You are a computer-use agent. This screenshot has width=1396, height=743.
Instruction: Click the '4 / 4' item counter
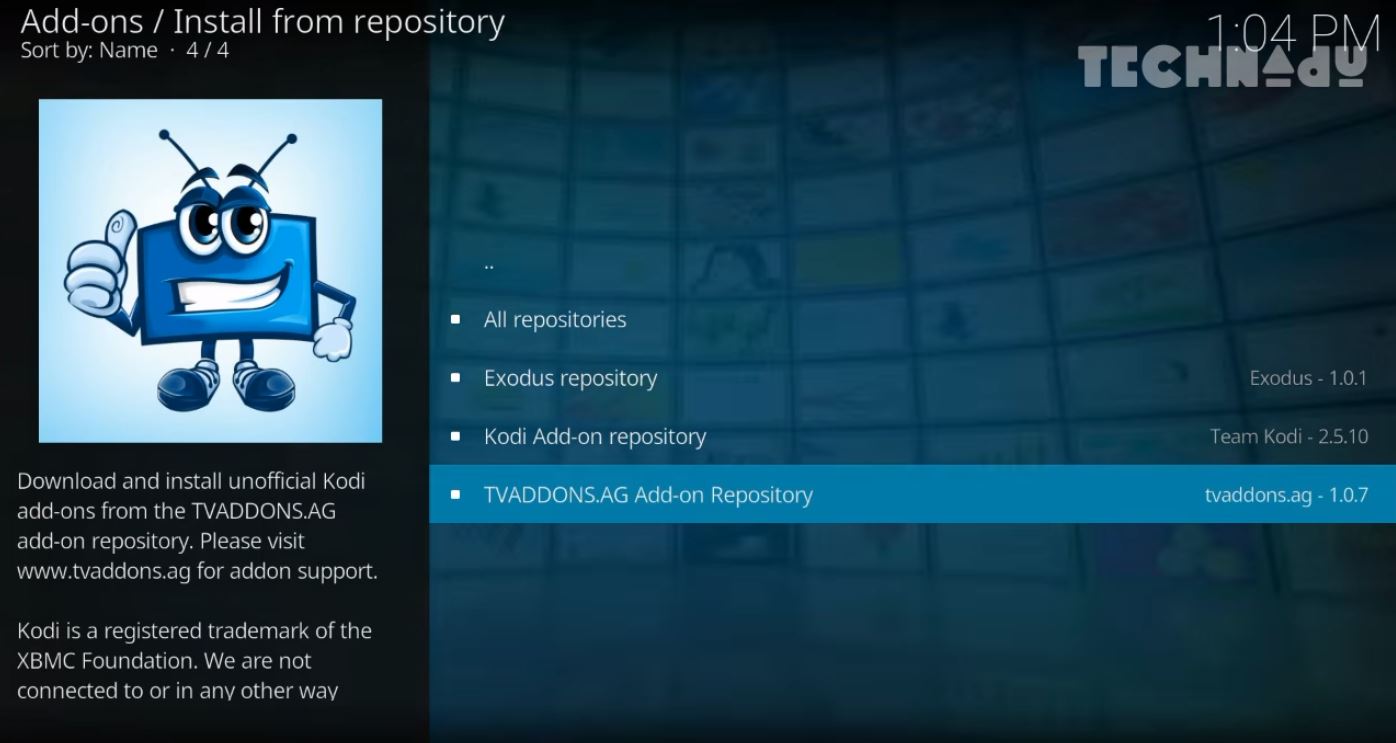[208, 50]
